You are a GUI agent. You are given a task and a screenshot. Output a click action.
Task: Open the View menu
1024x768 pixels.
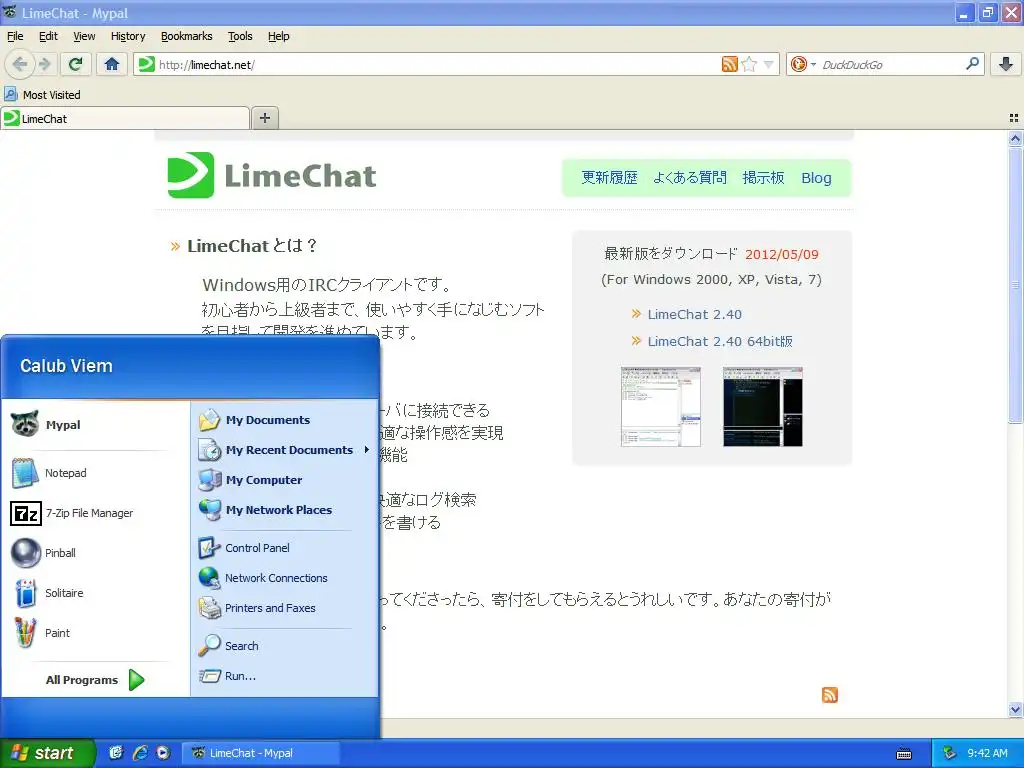[84, 36]
